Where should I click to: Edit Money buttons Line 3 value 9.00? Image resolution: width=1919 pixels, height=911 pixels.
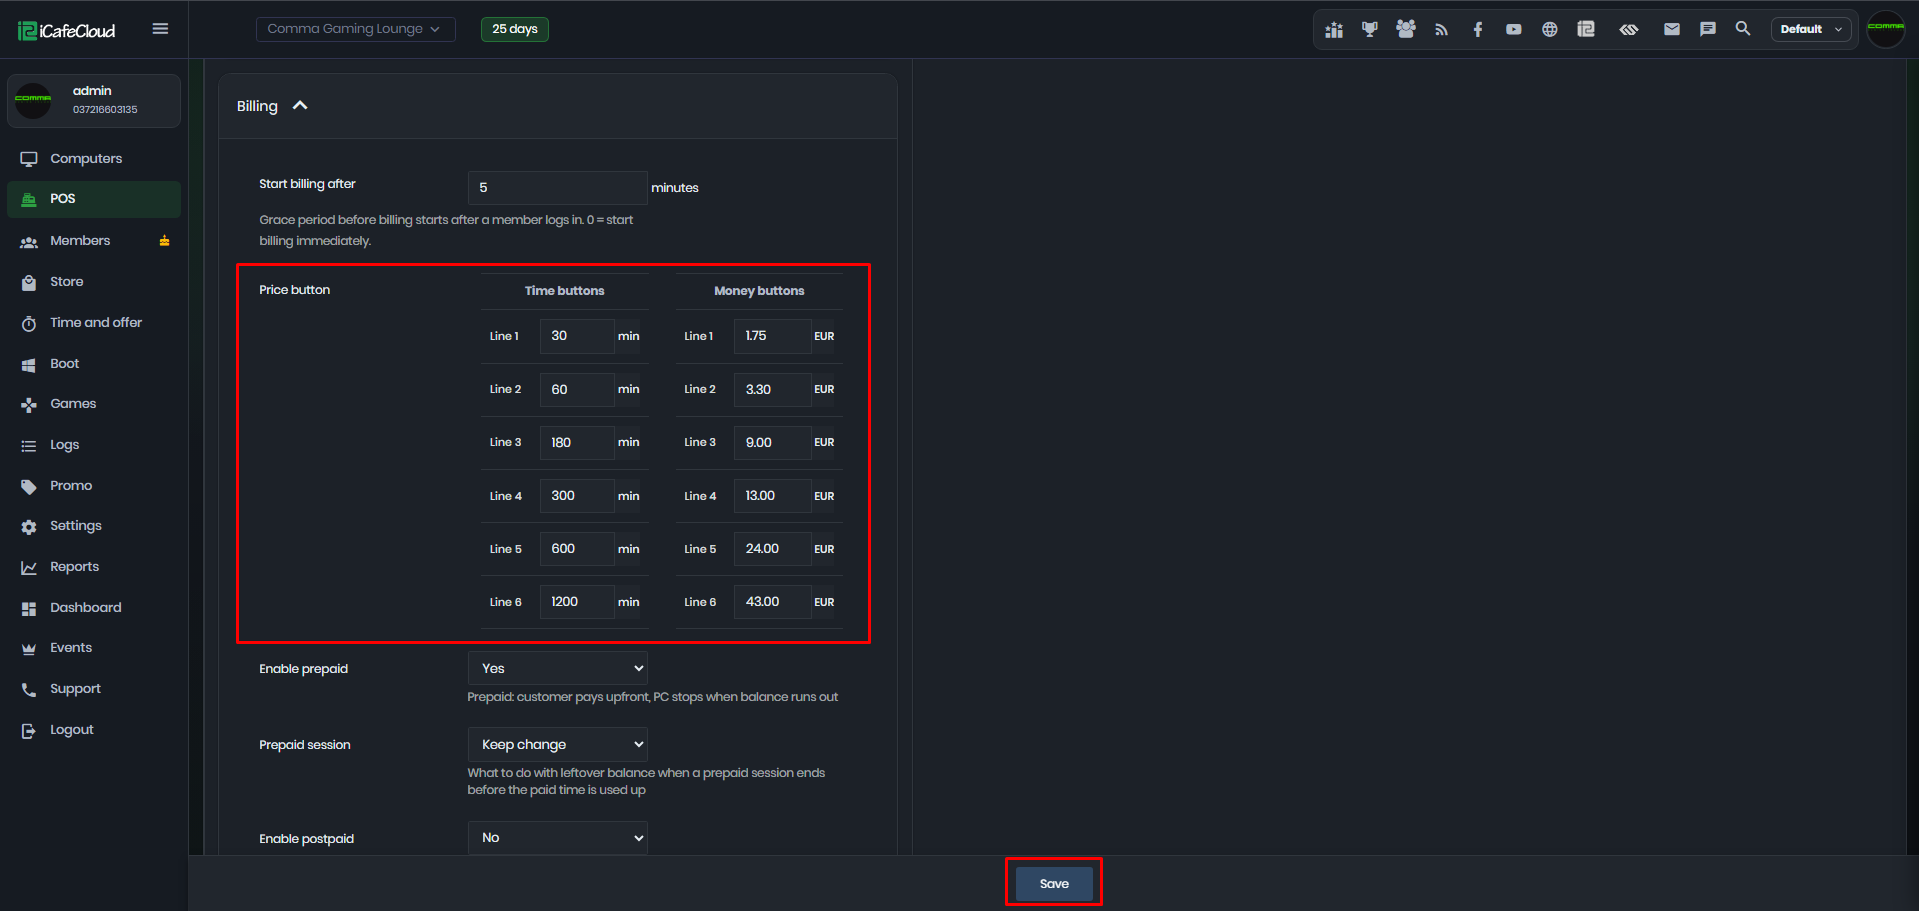(x=772, y=442)
